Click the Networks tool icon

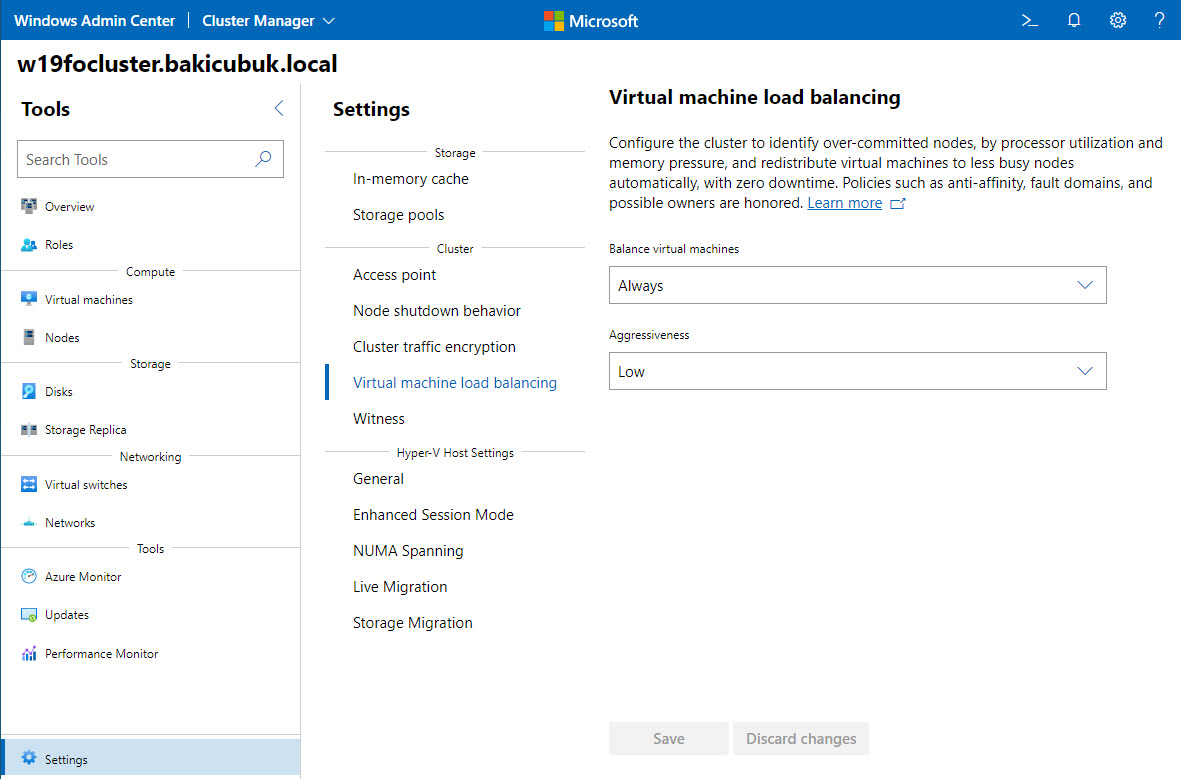29,523
